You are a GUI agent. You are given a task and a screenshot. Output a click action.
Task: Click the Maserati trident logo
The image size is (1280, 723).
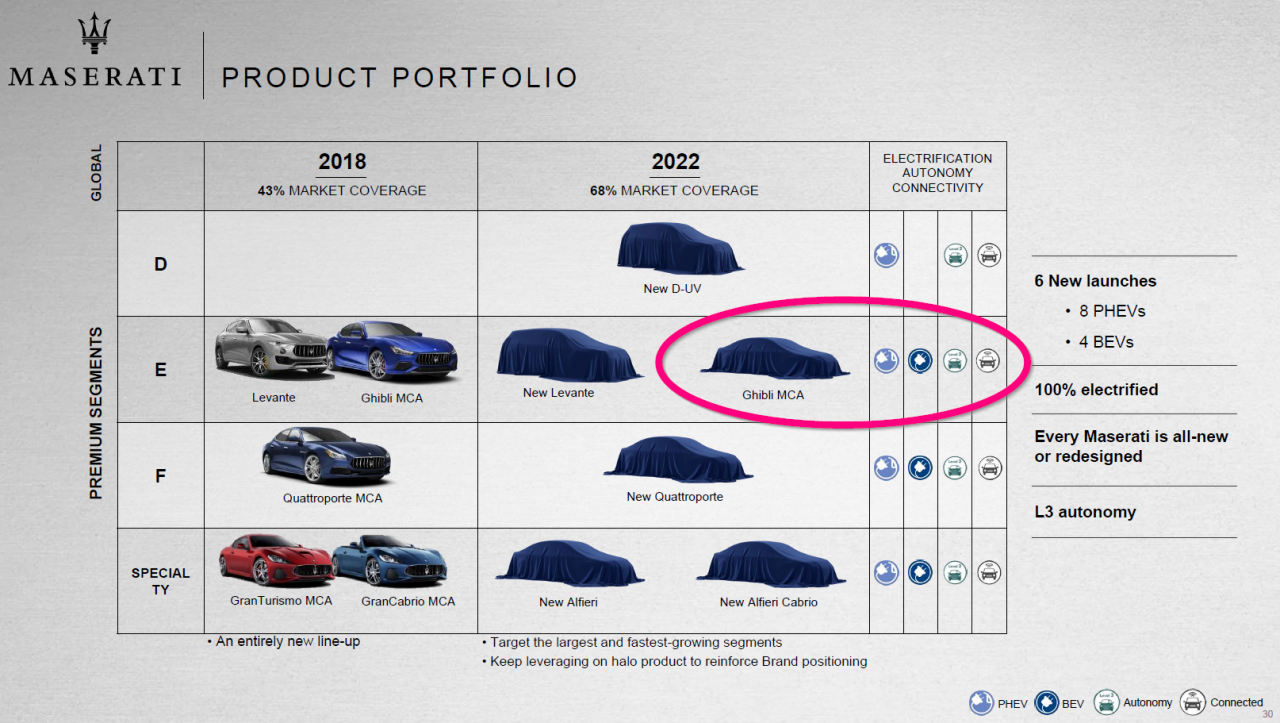point(95,37)
